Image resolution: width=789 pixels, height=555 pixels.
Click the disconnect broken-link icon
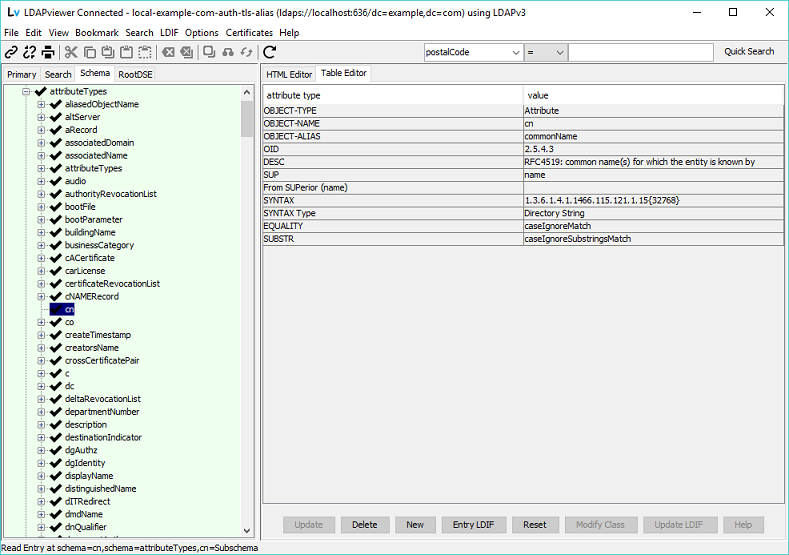30,52
